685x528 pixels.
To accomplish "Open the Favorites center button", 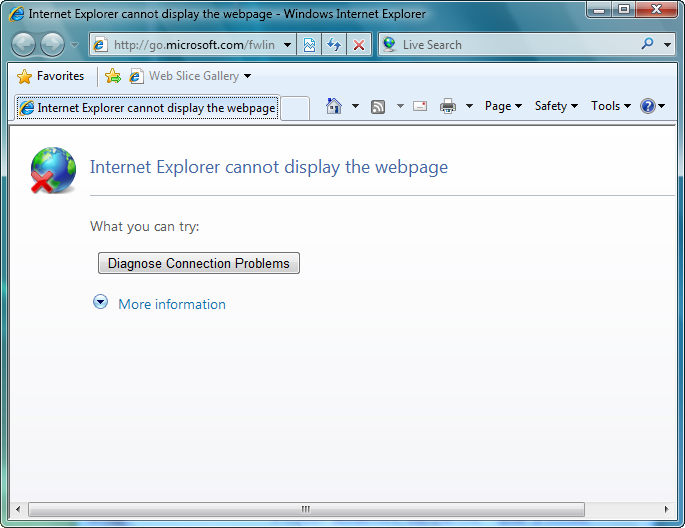I will pyautogui.click(x=50, y=76).
